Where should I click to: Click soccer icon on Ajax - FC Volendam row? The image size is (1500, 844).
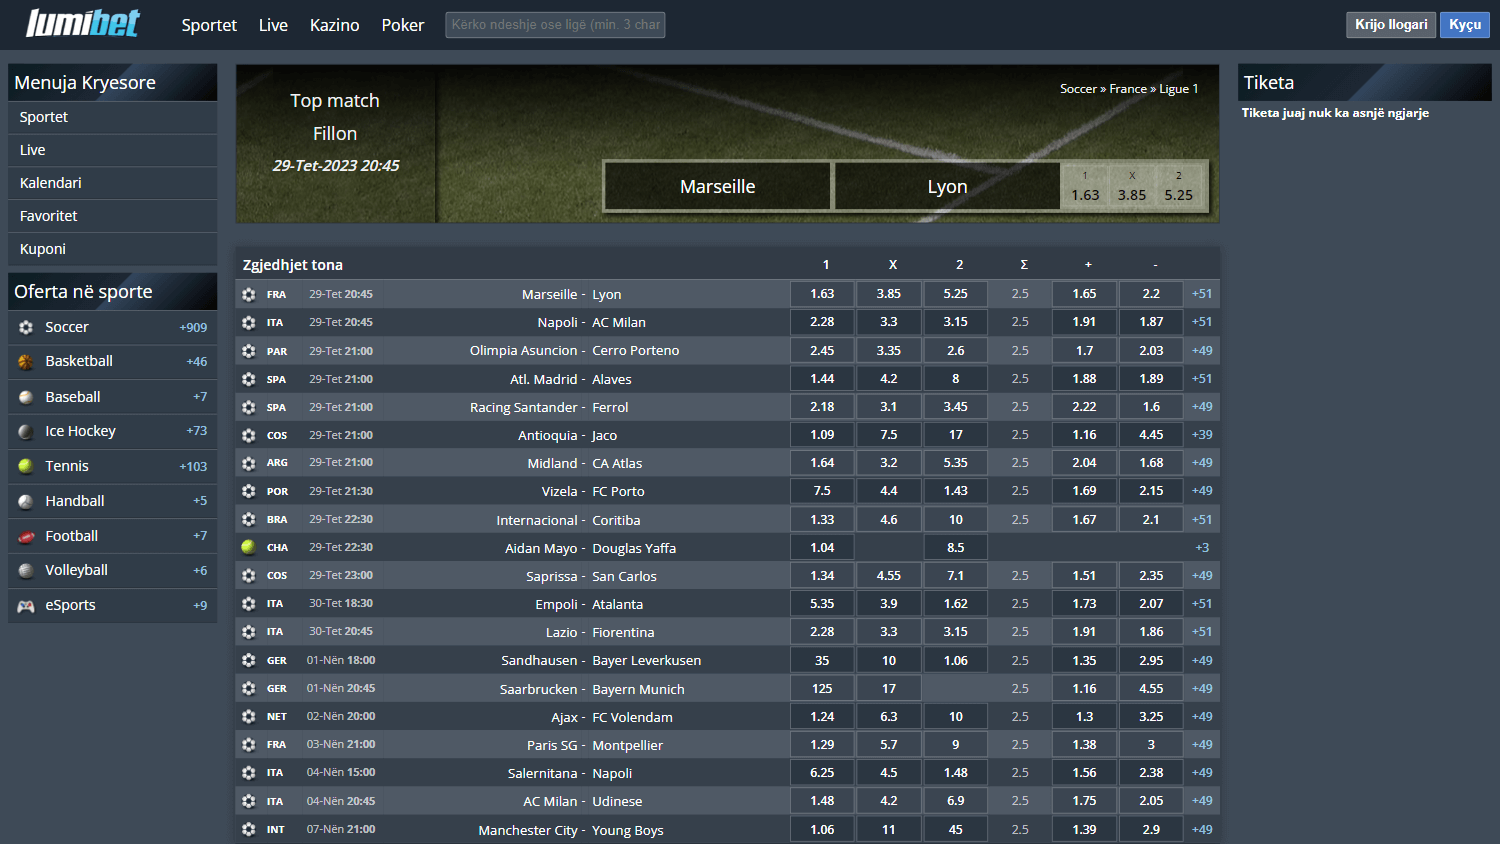(248, 716)
